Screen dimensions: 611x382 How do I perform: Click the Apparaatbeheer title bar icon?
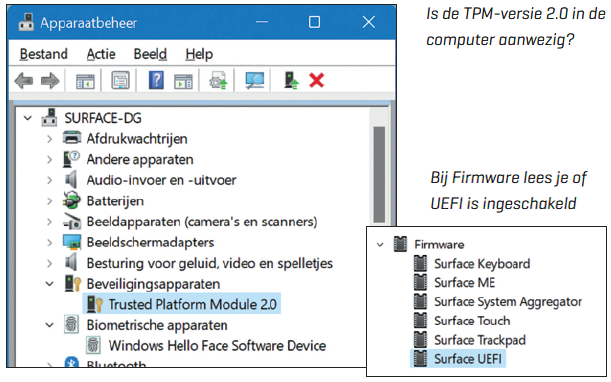pos(26,22)
